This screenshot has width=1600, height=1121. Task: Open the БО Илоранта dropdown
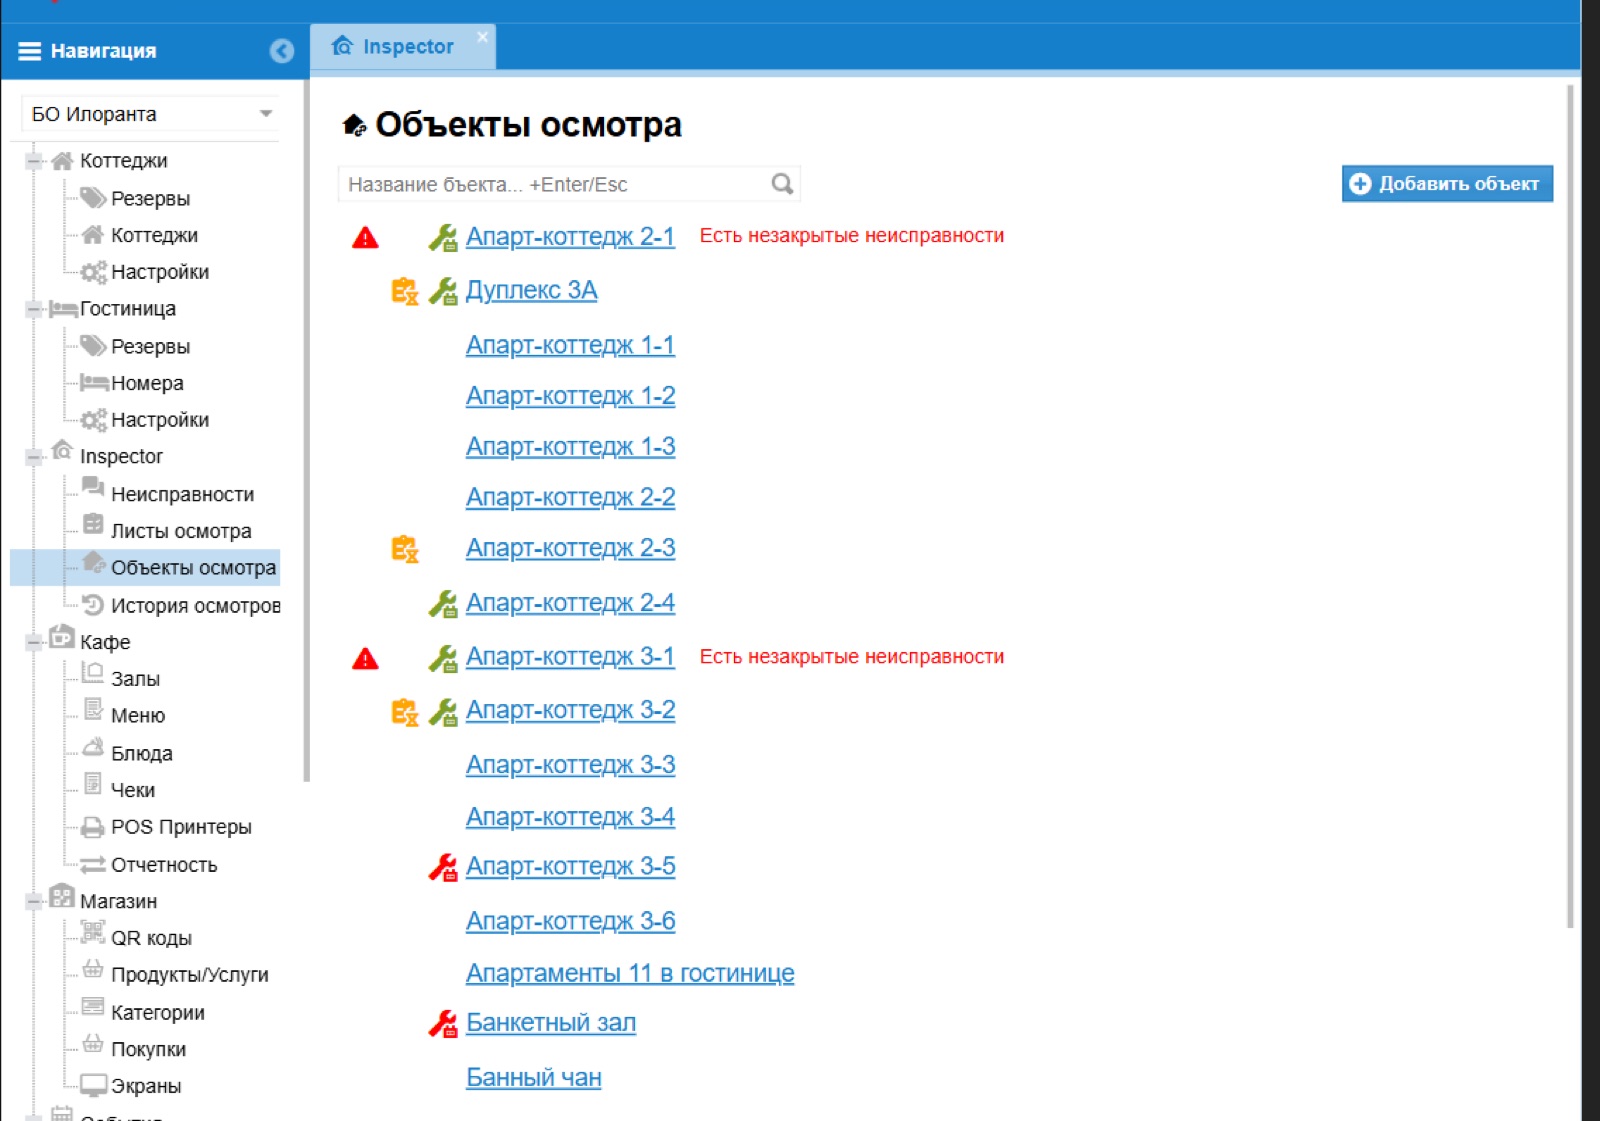(x=150, y=114)
